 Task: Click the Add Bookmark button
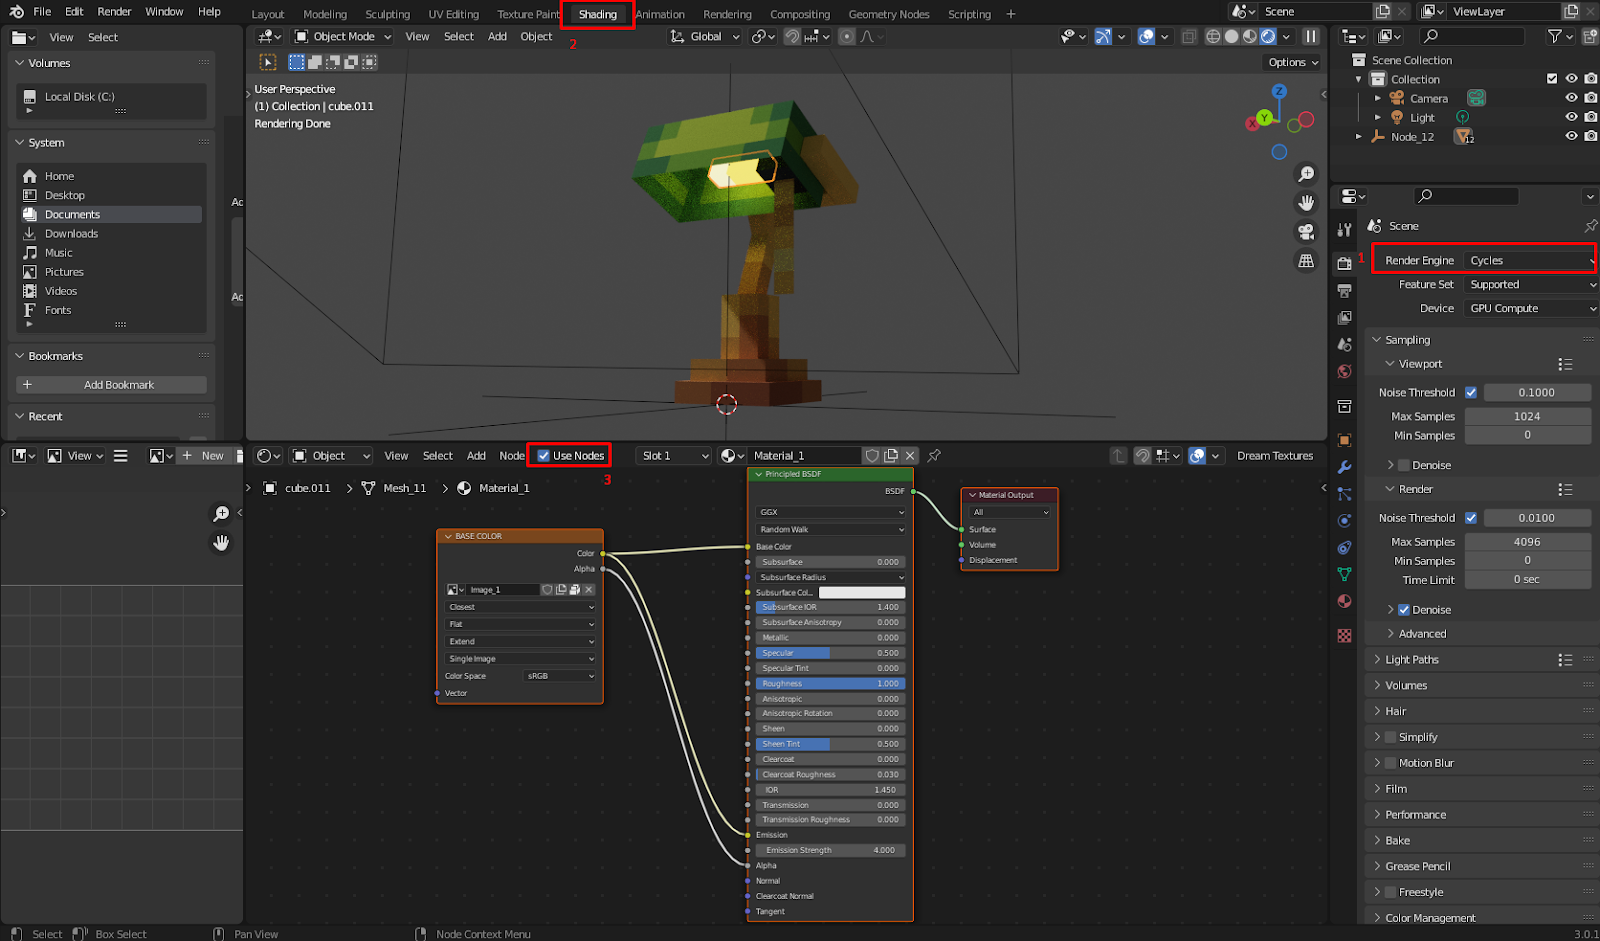tap(111, 385)
